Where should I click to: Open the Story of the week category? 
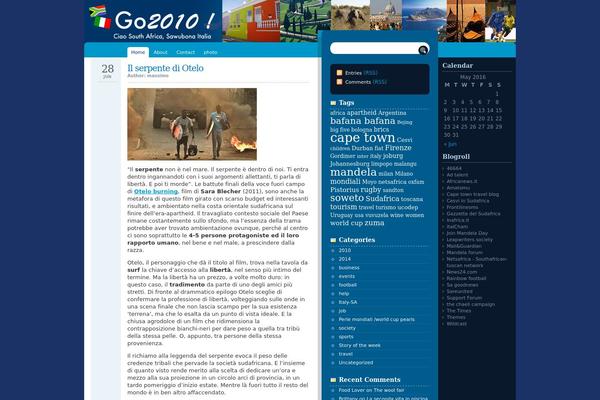point(359,346)
